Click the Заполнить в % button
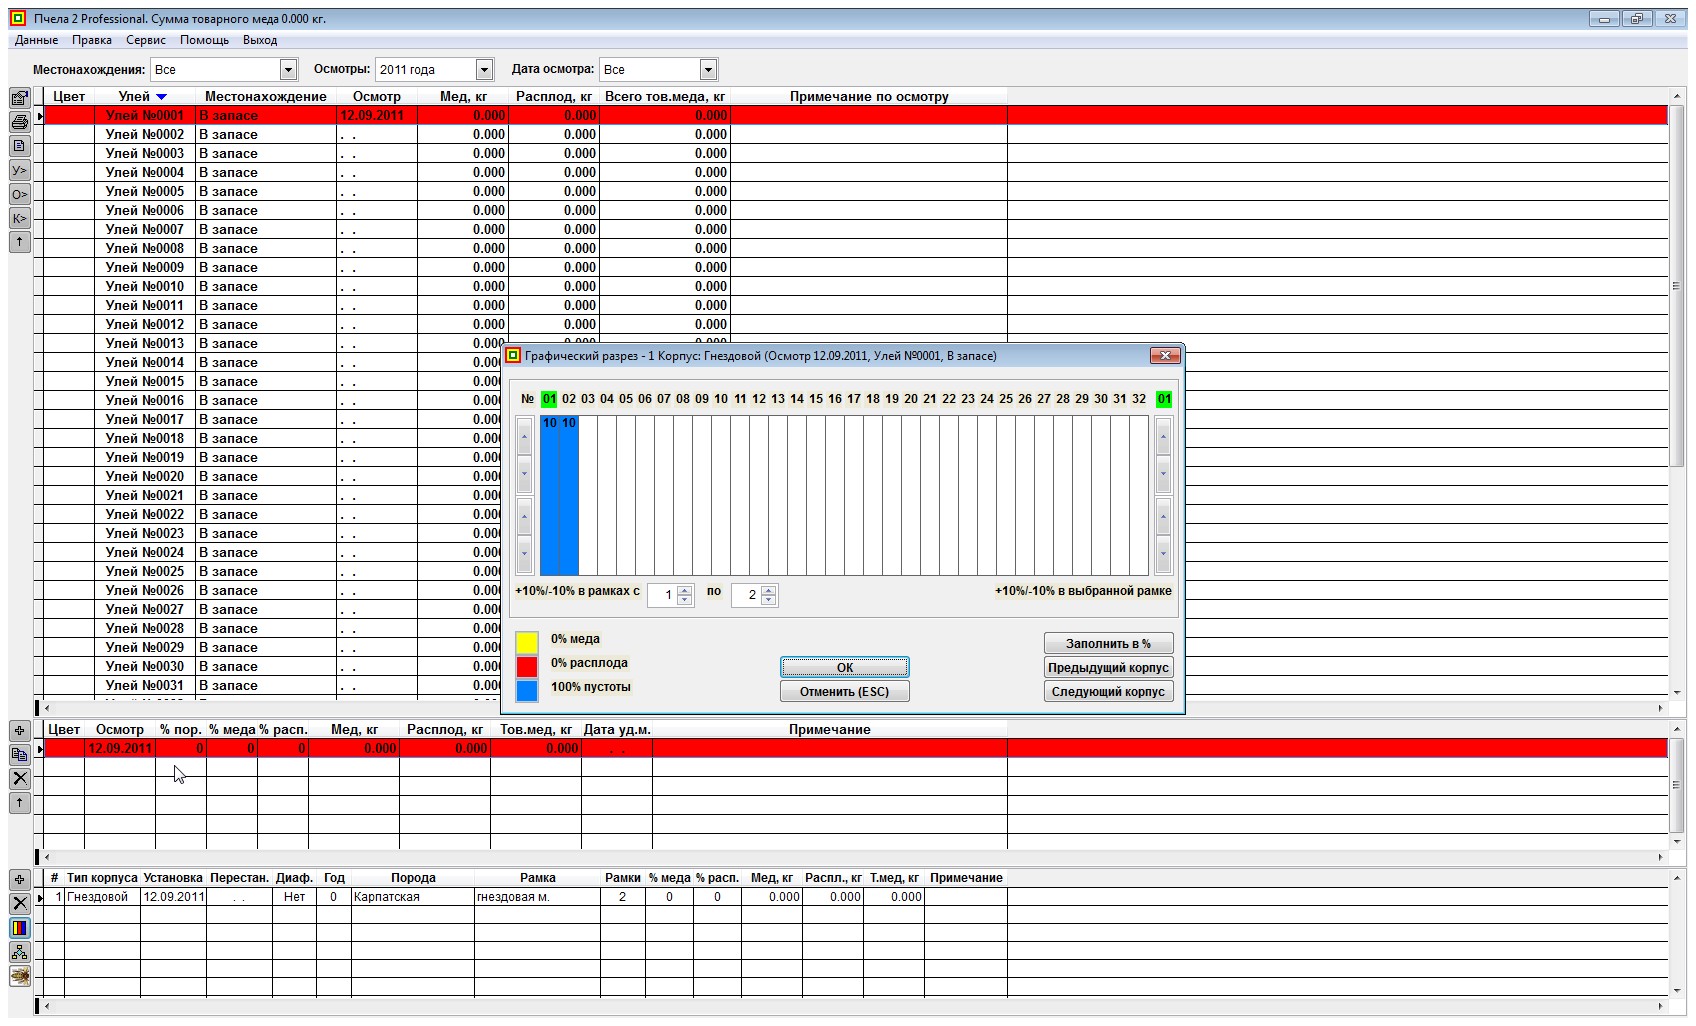This screenshot has height=1026, width=1696. tap(1108, 644)
